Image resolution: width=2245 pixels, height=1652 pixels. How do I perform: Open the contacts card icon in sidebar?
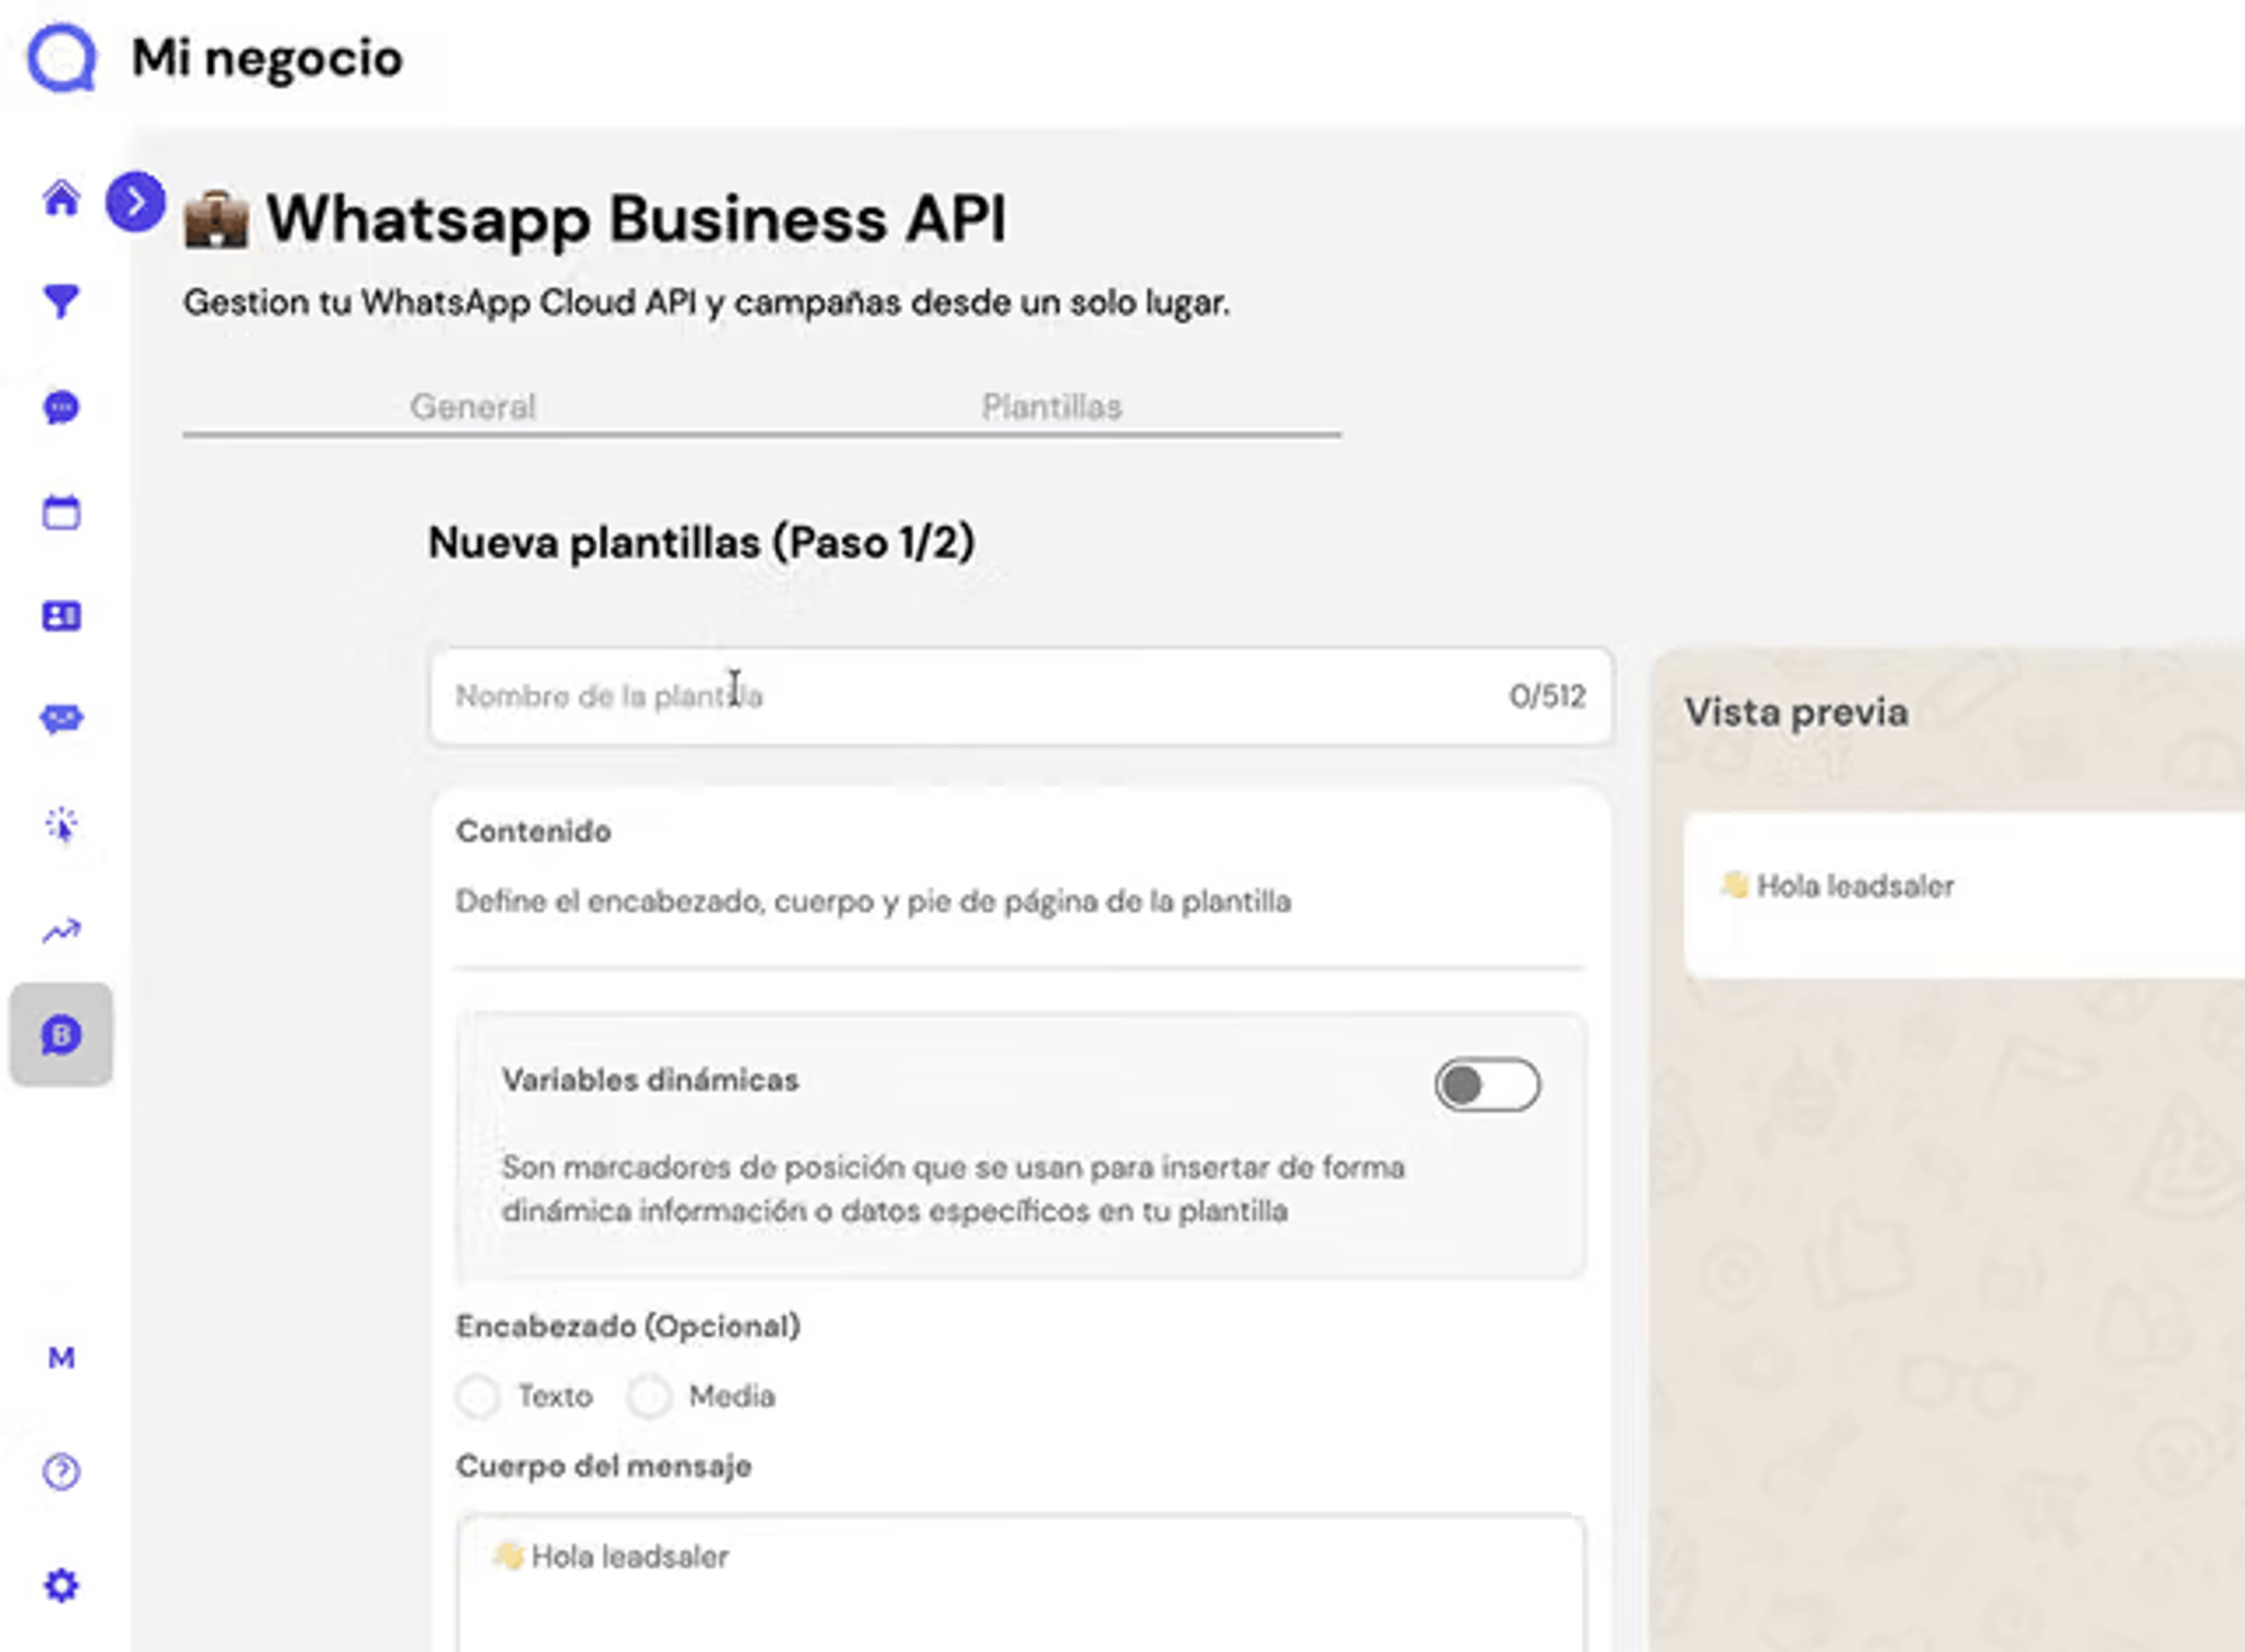[61, 616]
